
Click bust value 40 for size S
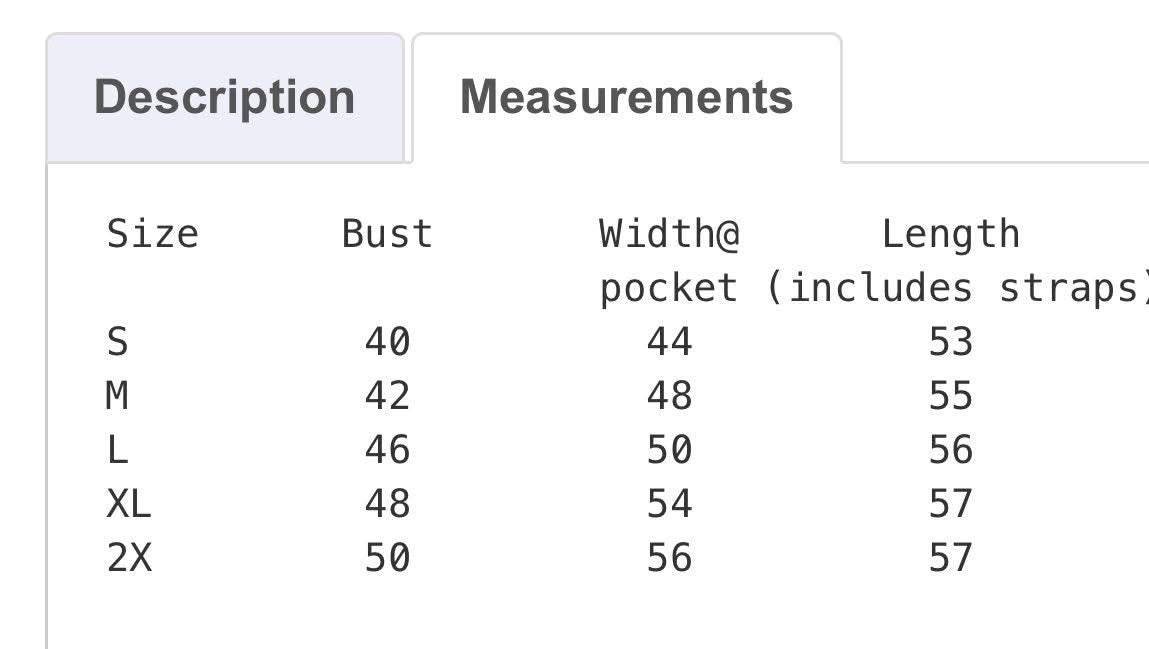tap(387, 342)
